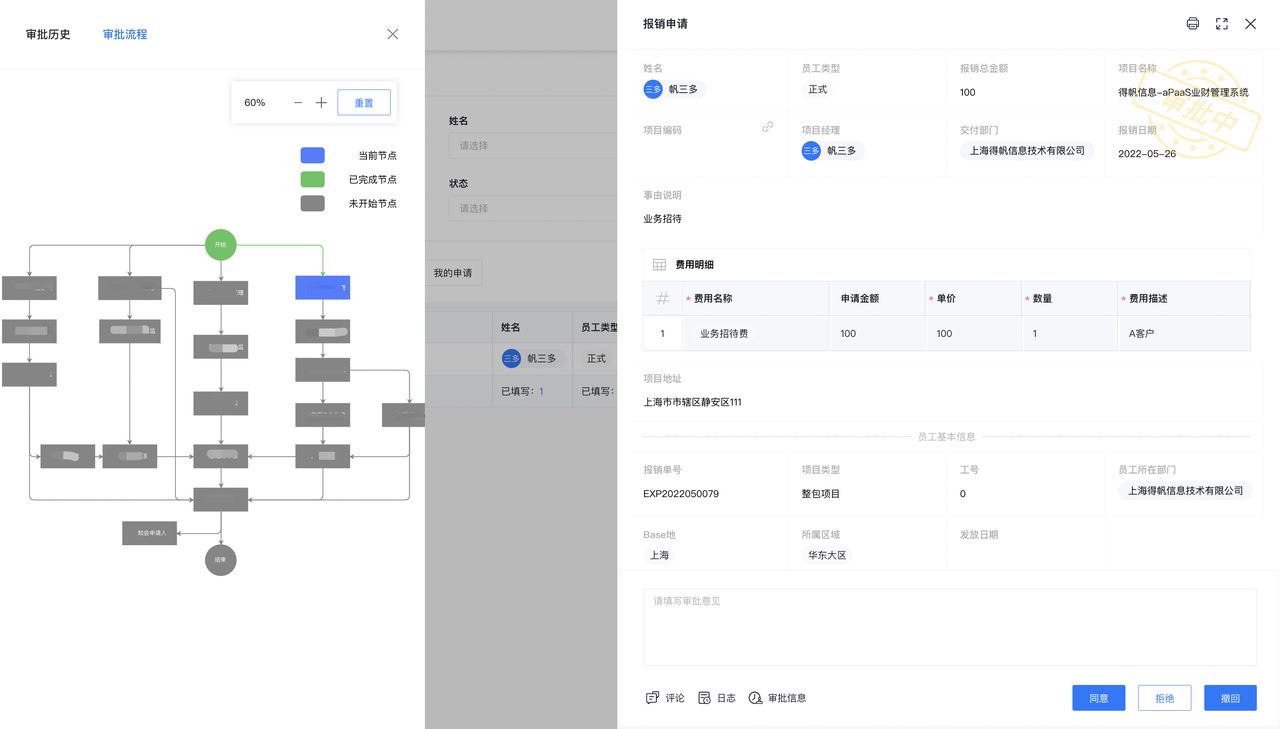The width and height of the screenshot is (1280, 729).
Task: Zoom out the flowchart with the minus icon
Action: [298, 103]
